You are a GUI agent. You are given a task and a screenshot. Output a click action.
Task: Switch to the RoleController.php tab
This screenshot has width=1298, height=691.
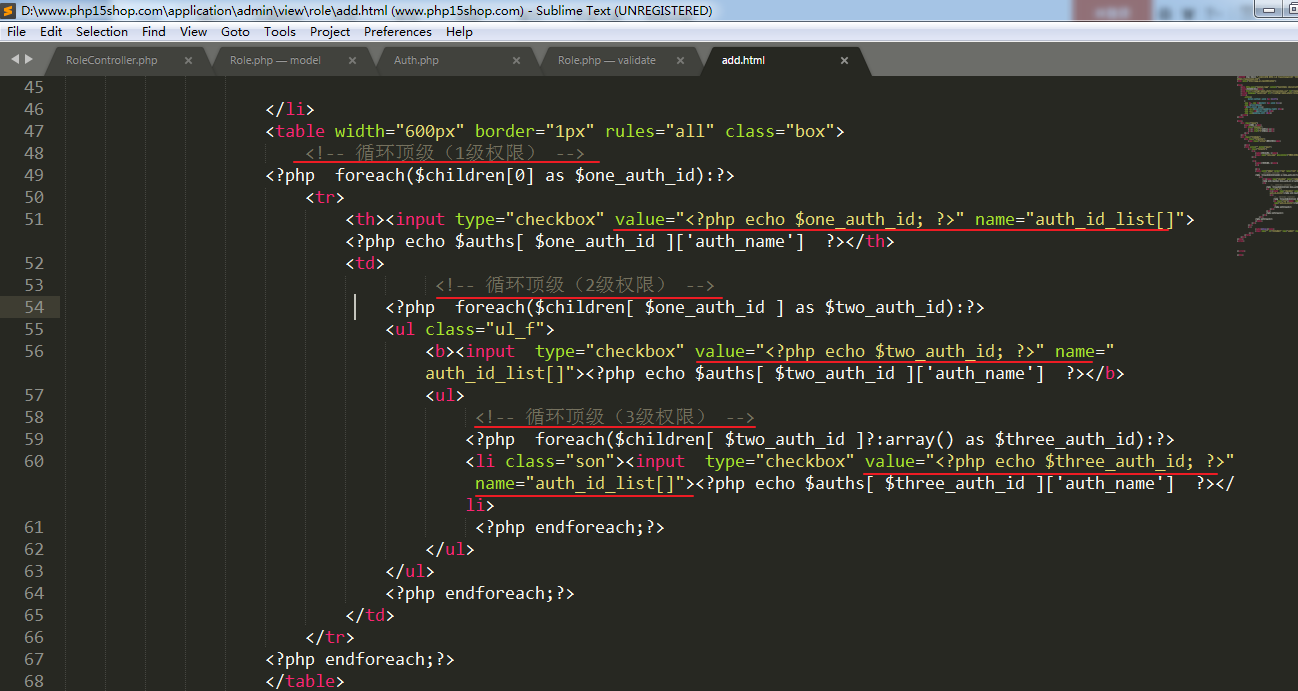point(112,60)
